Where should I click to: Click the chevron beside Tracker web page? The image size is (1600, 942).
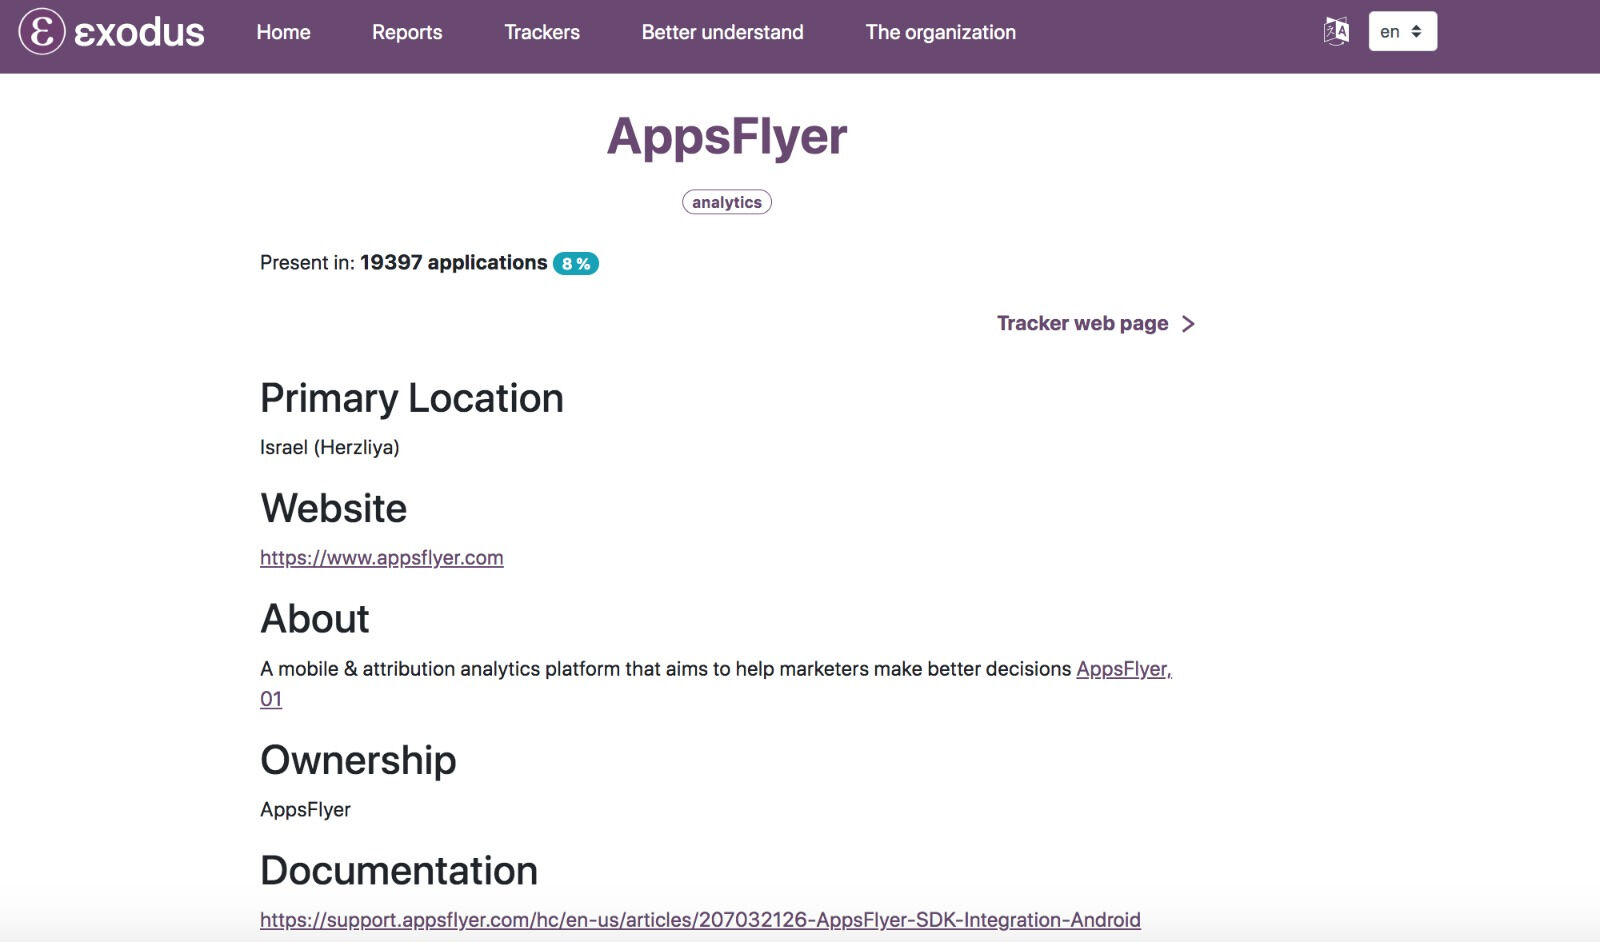1188,324
